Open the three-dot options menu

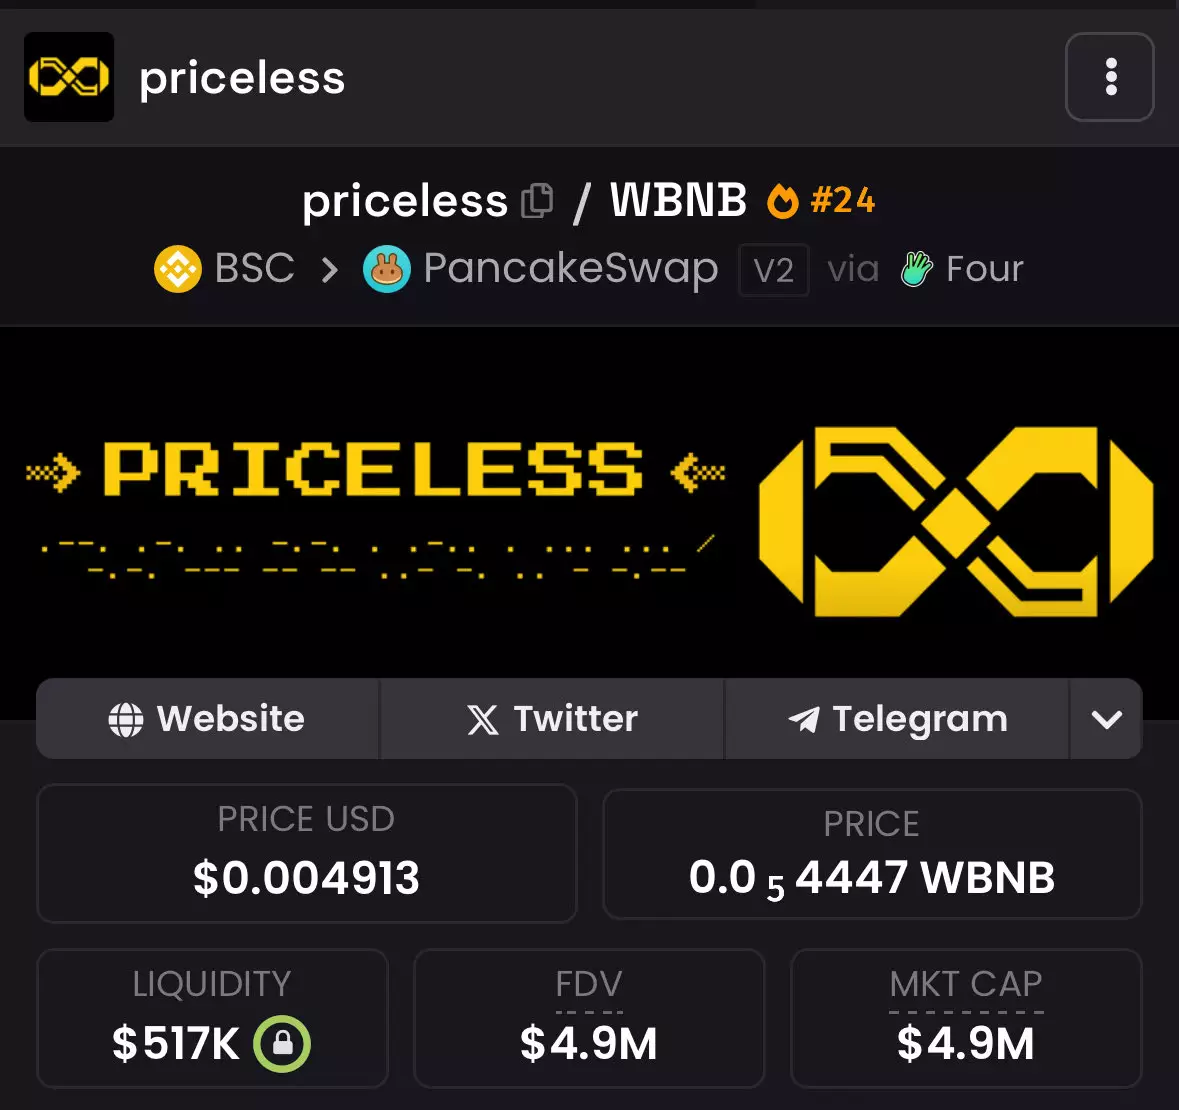tap(1110, 77)
